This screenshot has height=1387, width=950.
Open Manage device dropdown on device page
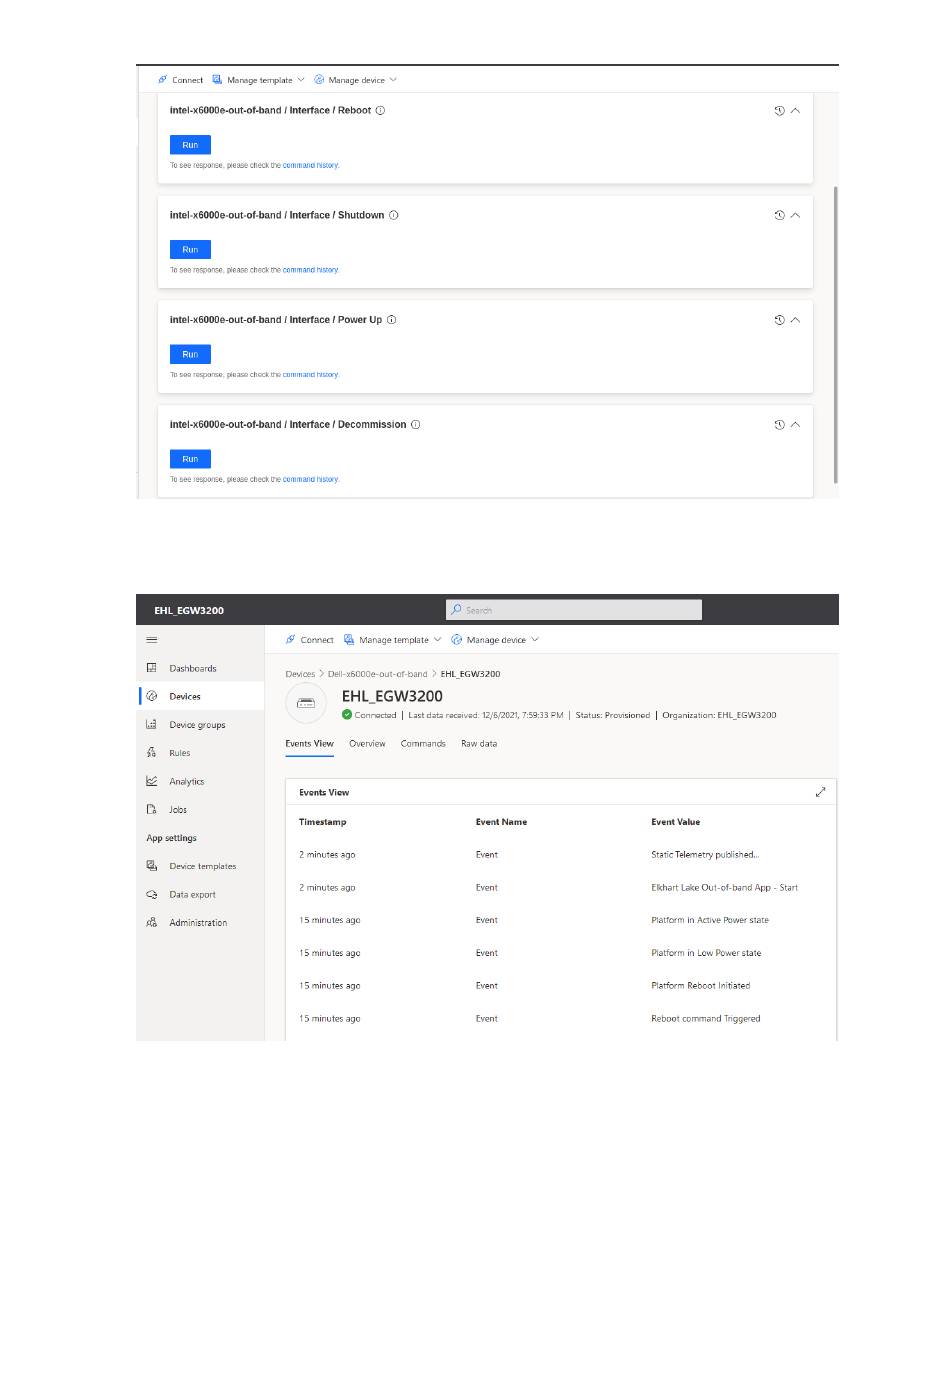[495, 640]
